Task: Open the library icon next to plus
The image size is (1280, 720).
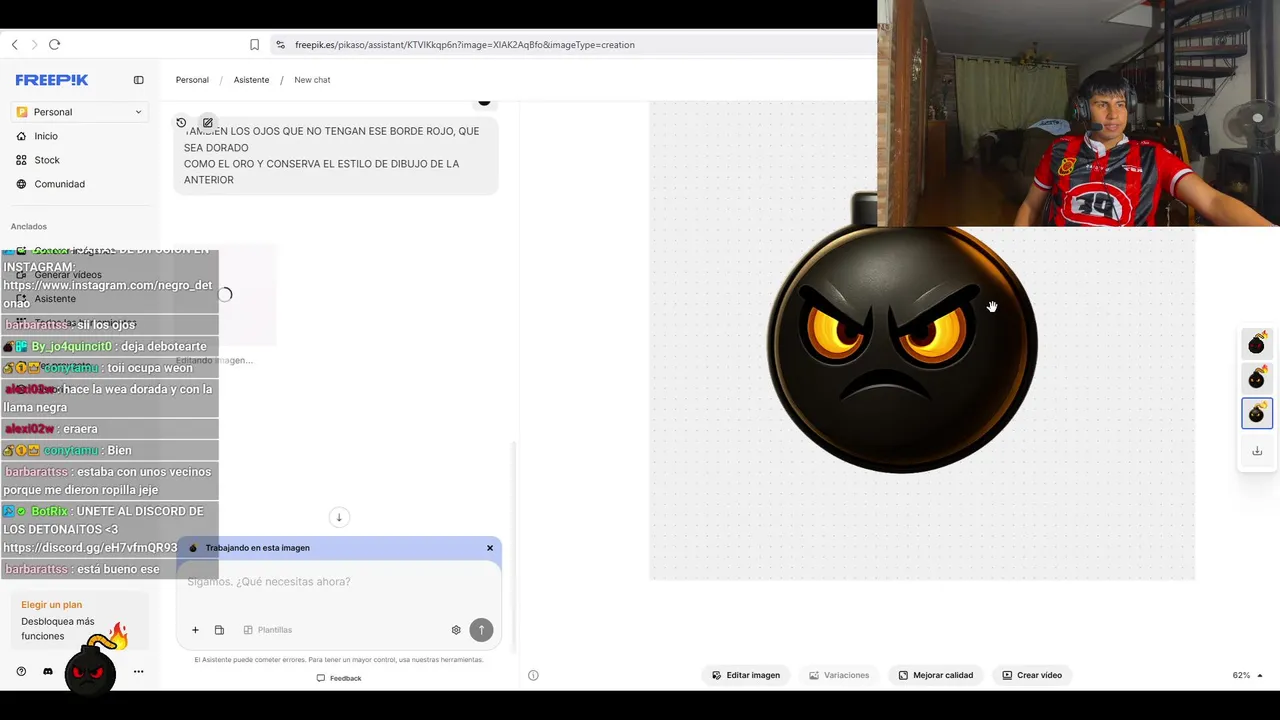Action: click(219, 630)
